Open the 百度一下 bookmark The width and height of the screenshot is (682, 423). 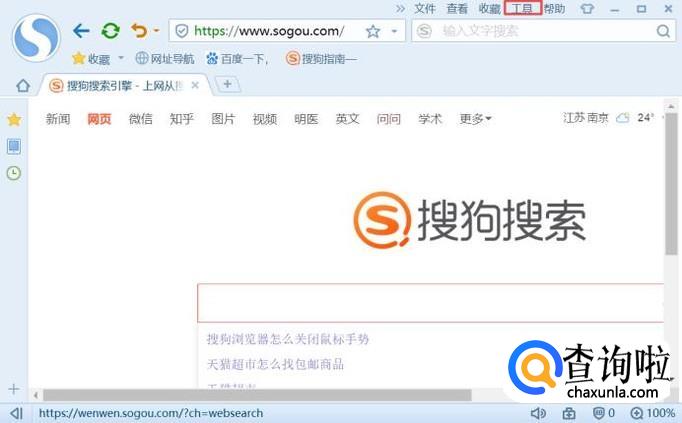[237, 58]
